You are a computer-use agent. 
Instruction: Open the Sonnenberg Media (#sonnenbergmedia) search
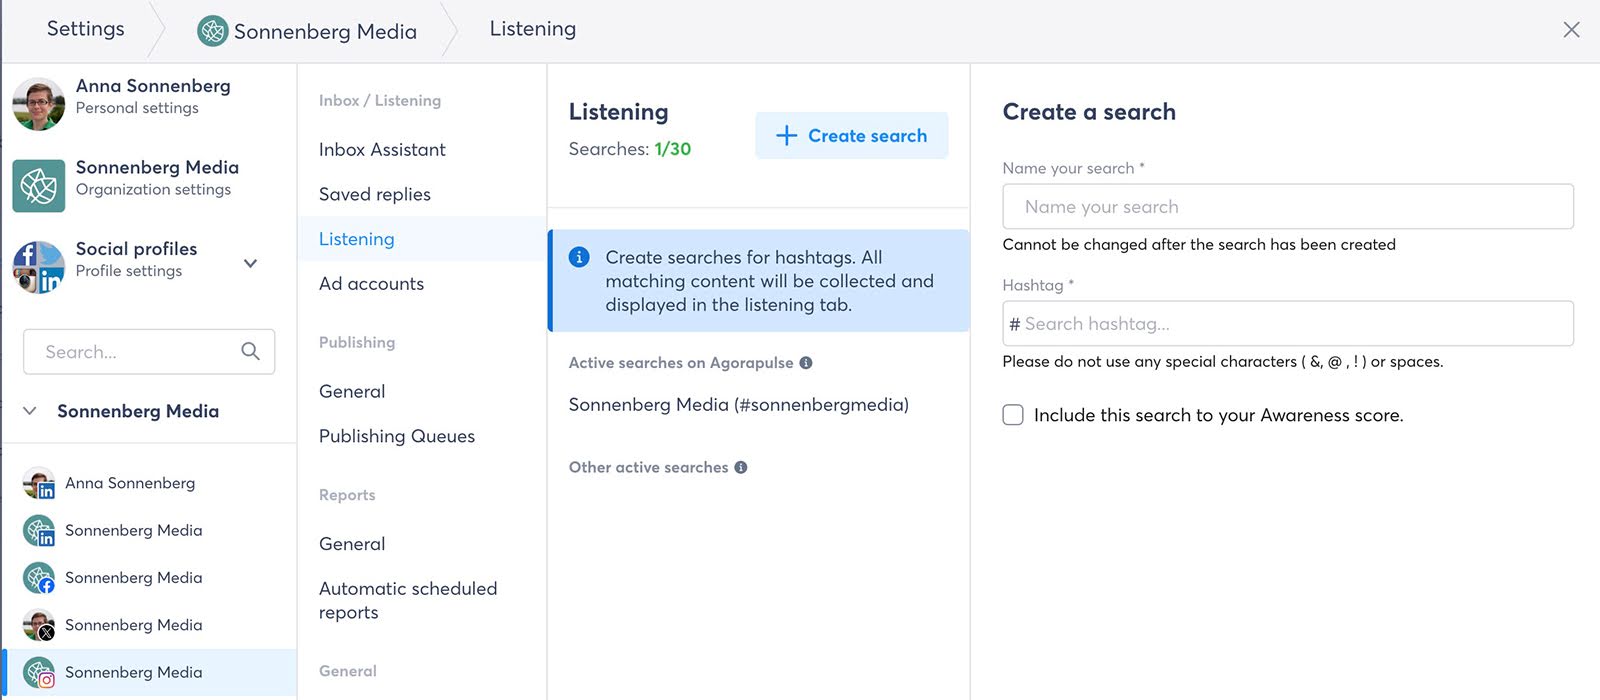[x=739, y=405]
